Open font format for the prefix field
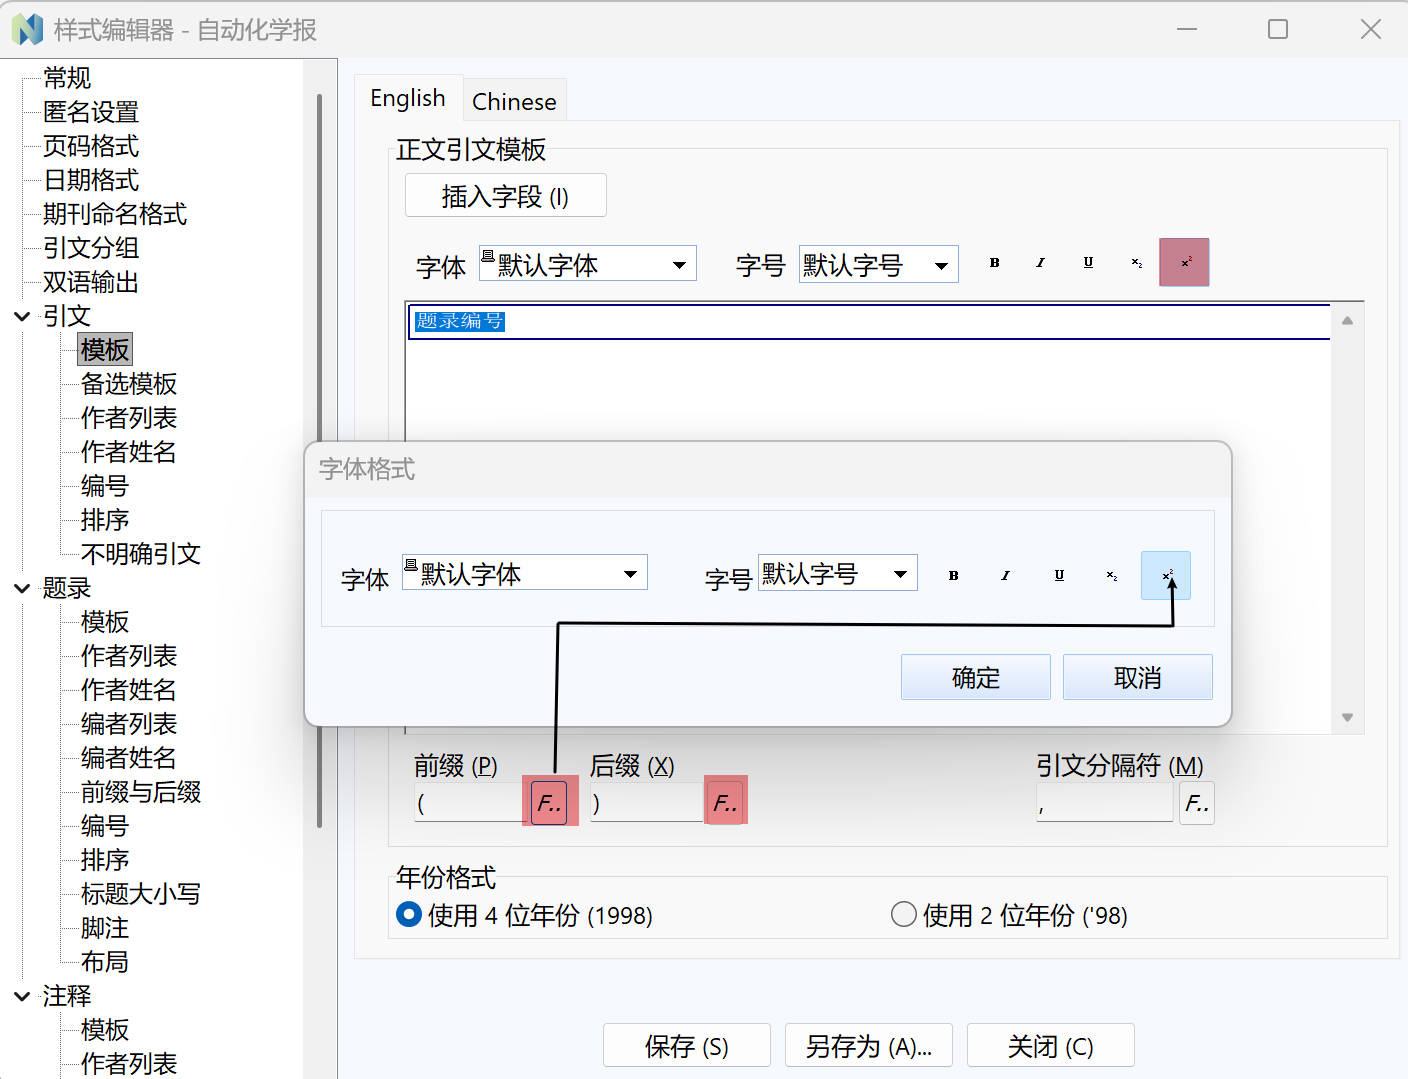Viewport: 1408px width, 1079px height. [x=549, y=803]
